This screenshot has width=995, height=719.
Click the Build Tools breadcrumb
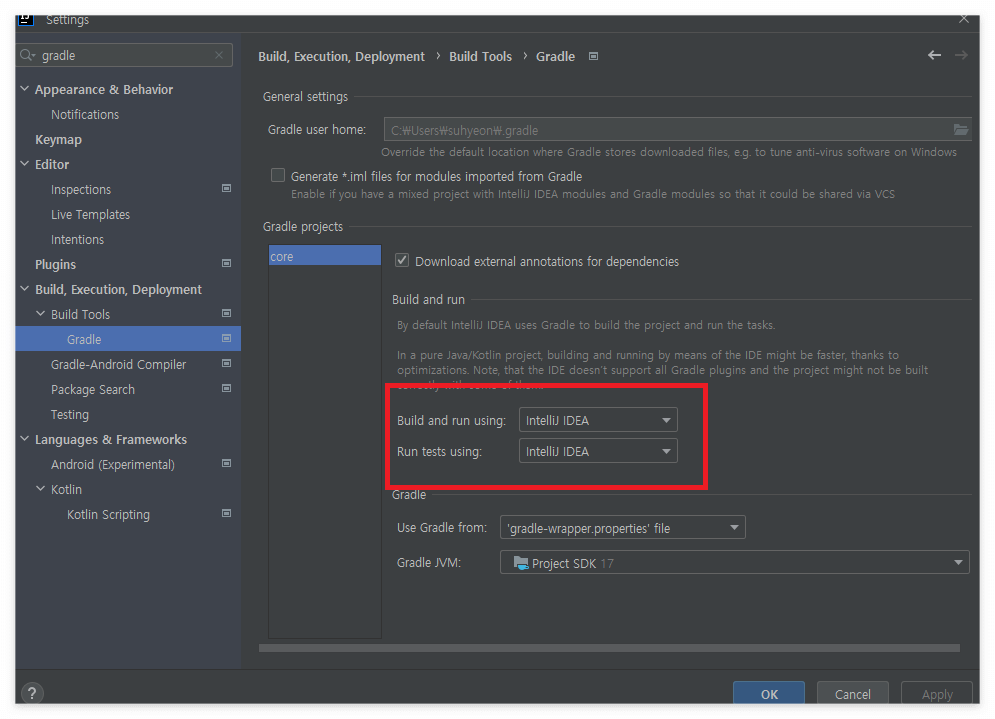point(480,56)
